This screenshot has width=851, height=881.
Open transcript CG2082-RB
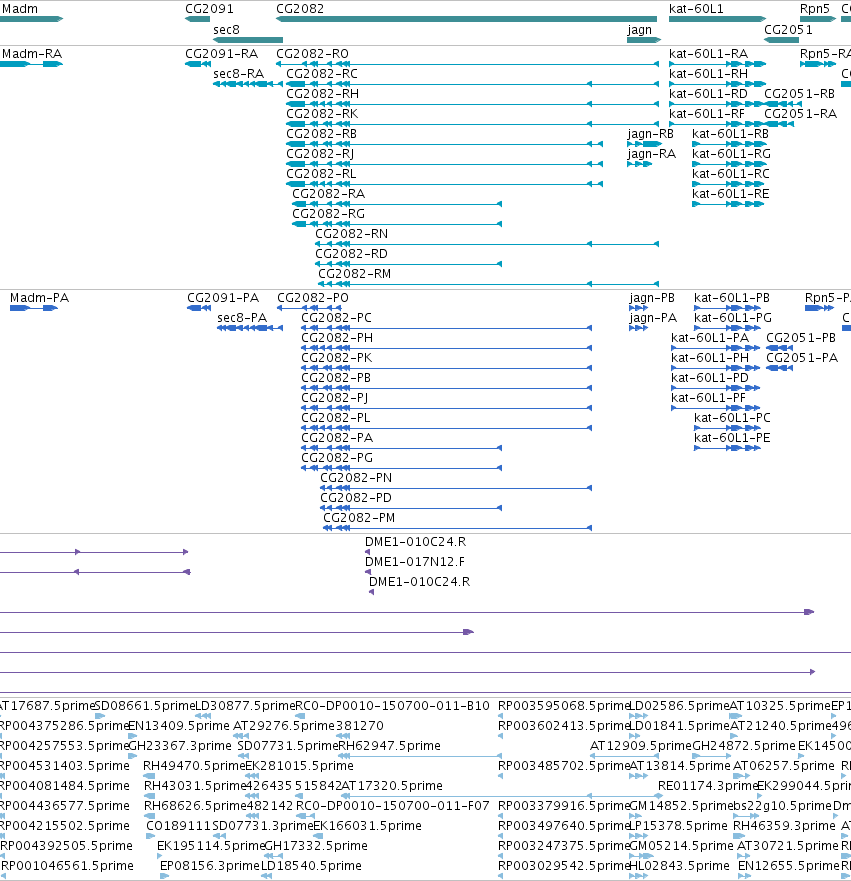(321, 134)
